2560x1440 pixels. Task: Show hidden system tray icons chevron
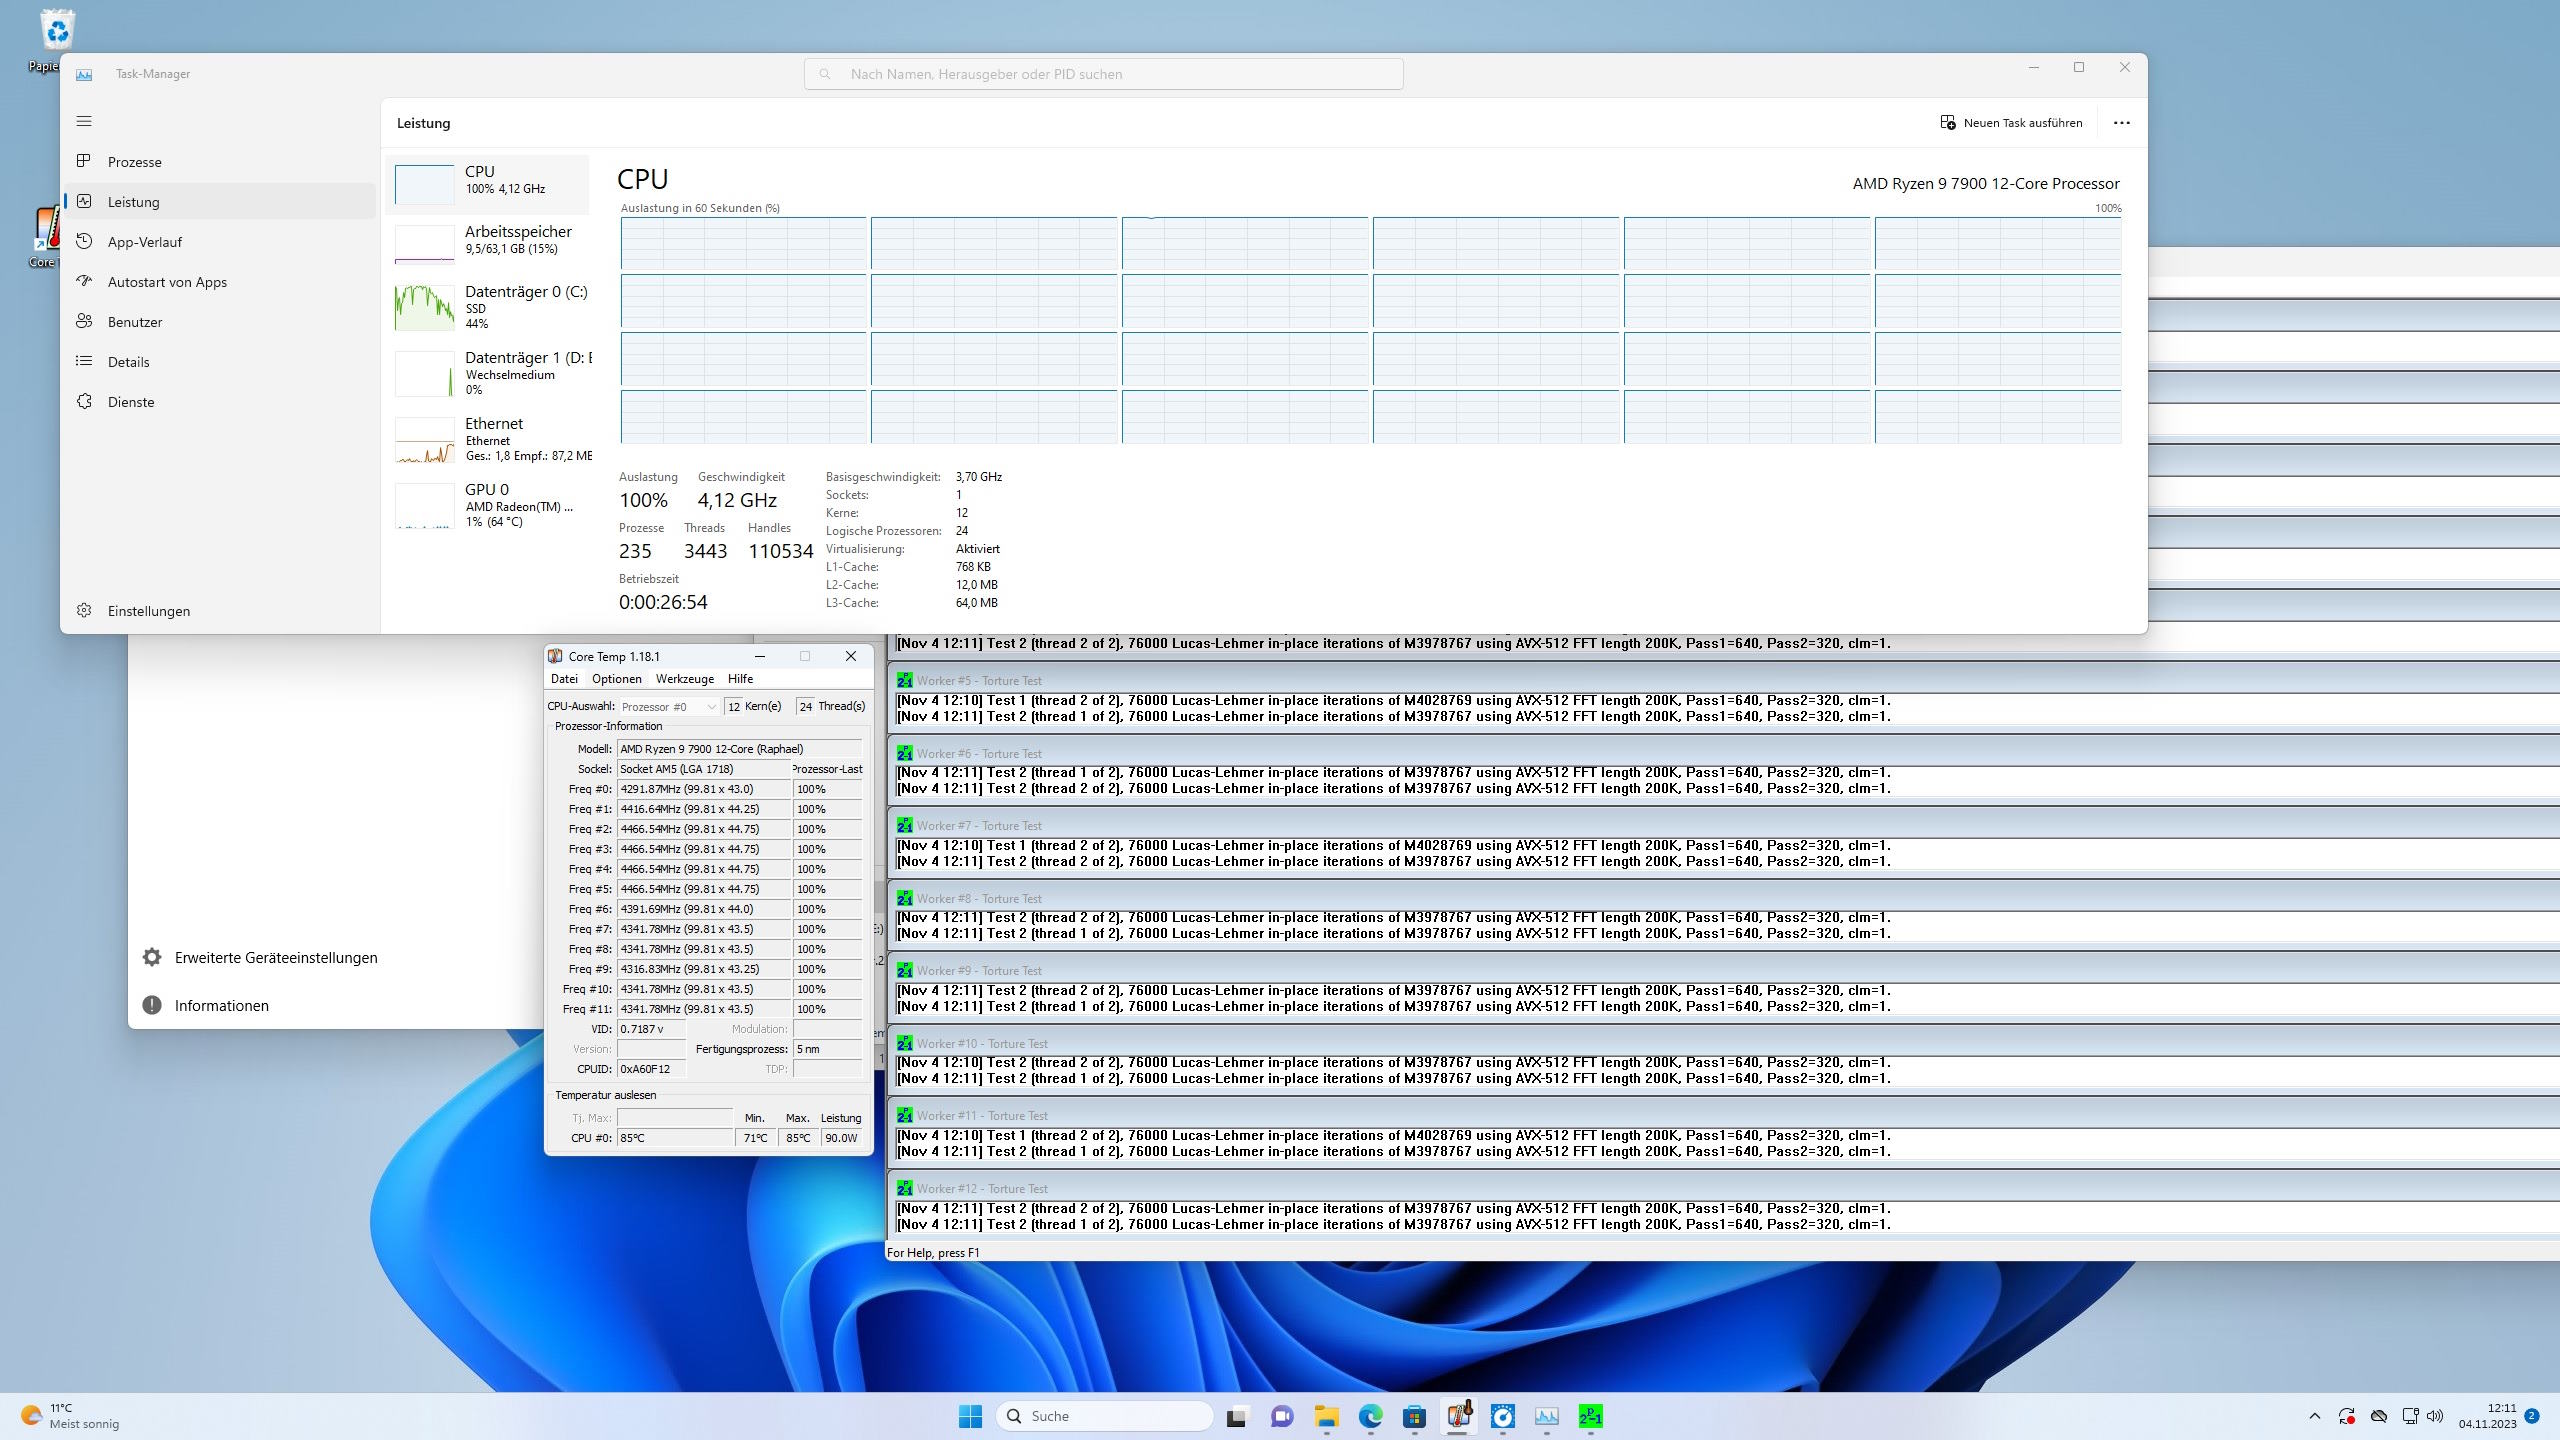coord(2314,1416)
